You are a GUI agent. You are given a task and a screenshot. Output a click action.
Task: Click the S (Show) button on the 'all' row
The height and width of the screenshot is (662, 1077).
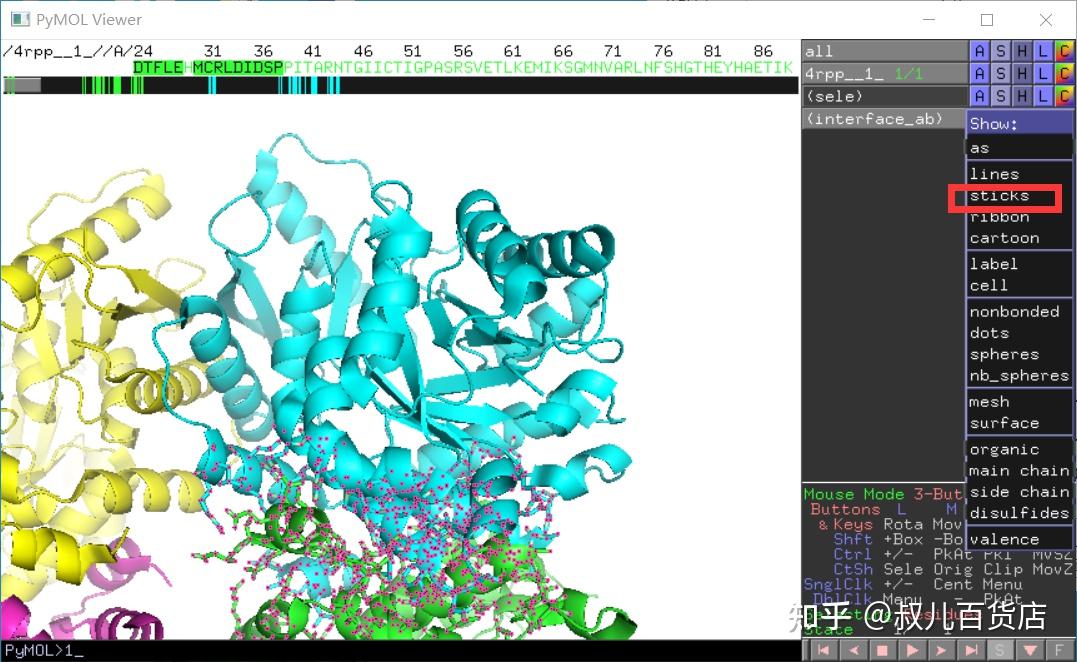click(x=998, y=50)
